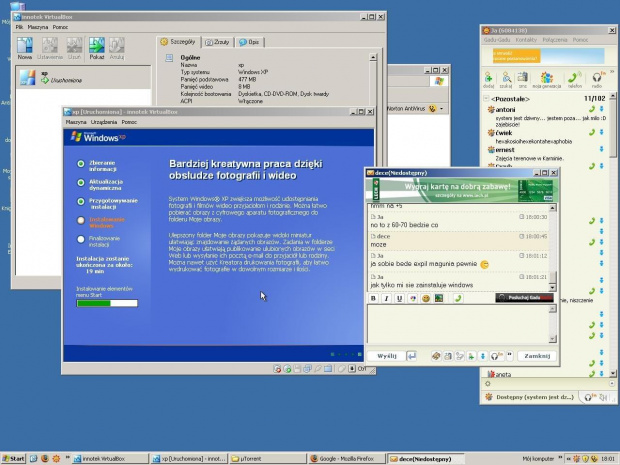Click the CD/DVD status icon in VM status bar

(x=287, y=369)
